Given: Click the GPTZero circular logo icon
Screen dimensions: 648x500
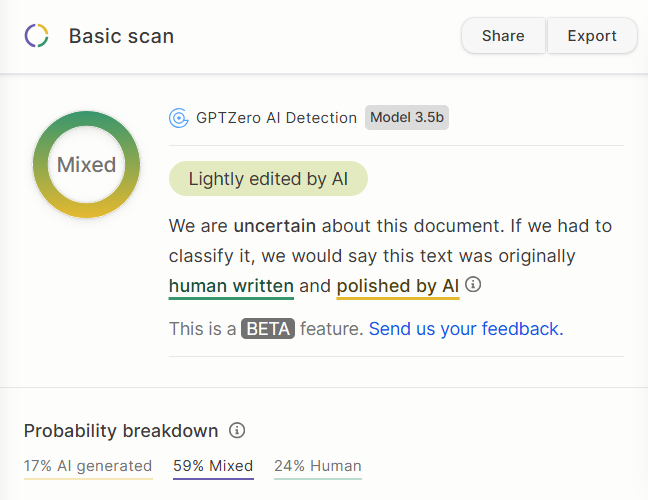Looking at the screenshot, I should click(x=36, y=36).
